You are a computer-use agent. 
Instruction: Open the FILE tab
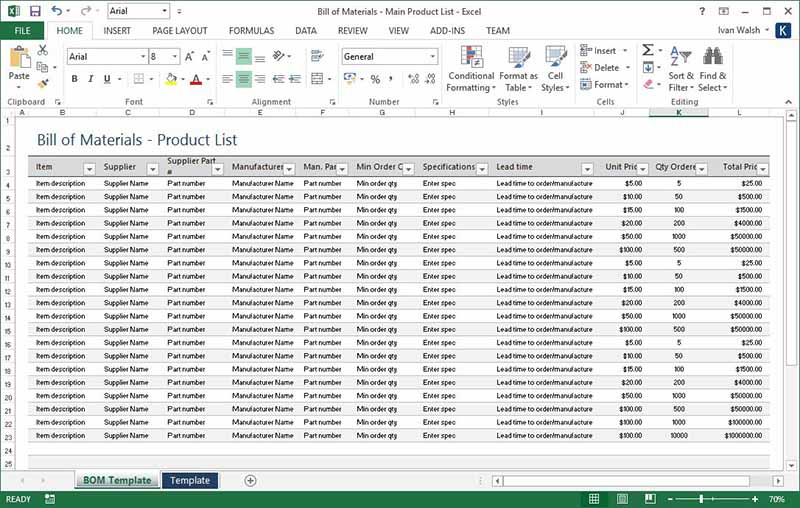[x=22, y=31]
